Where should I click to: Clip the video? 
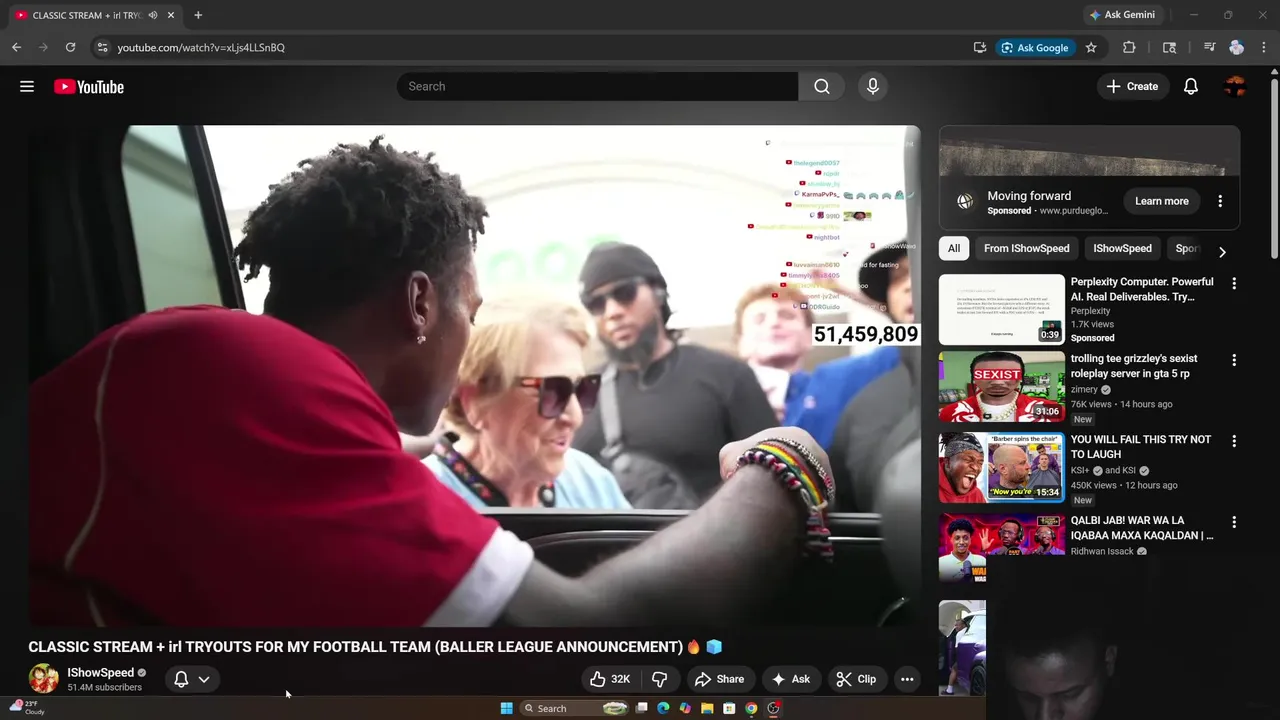tap(856, 679)
